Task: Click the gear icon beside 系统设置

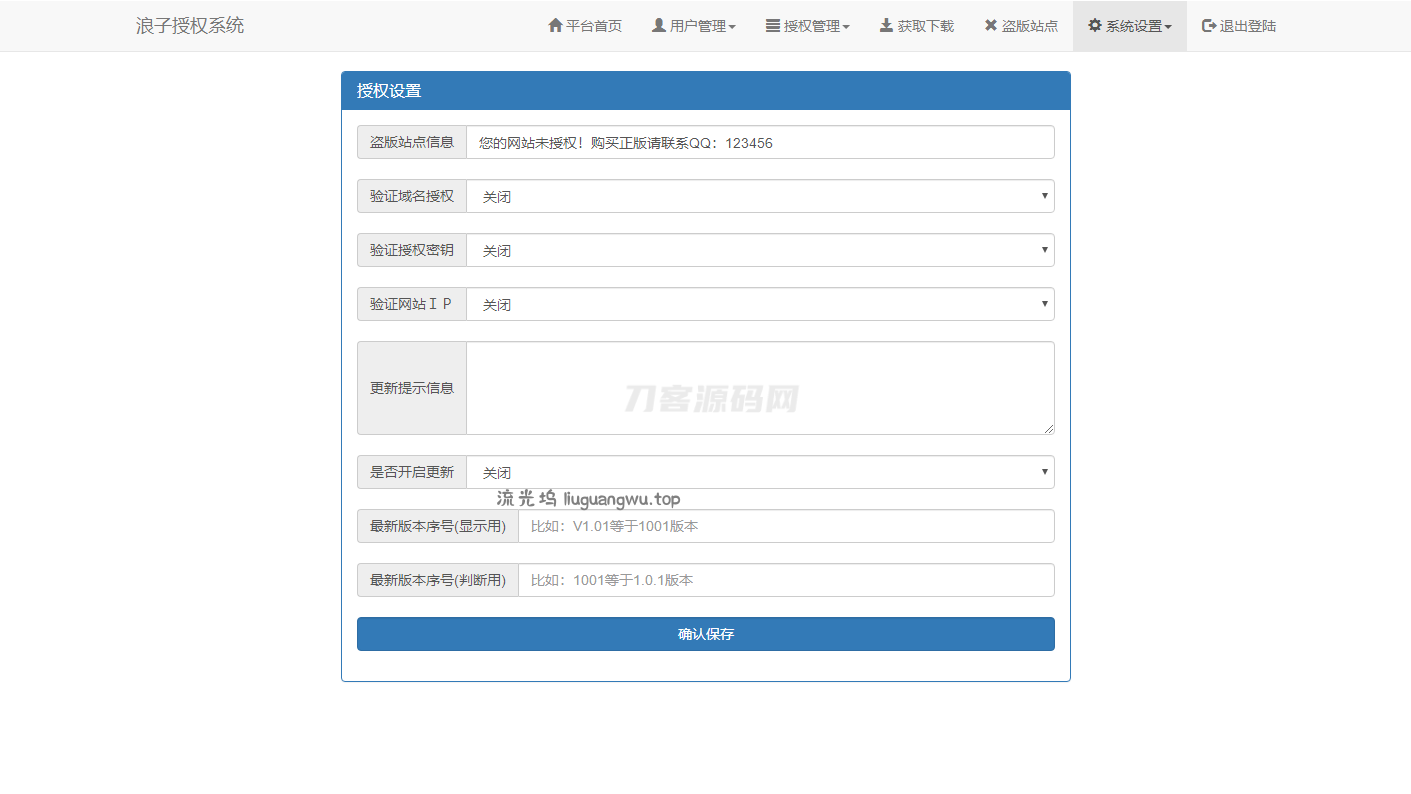Action: 1095,26
